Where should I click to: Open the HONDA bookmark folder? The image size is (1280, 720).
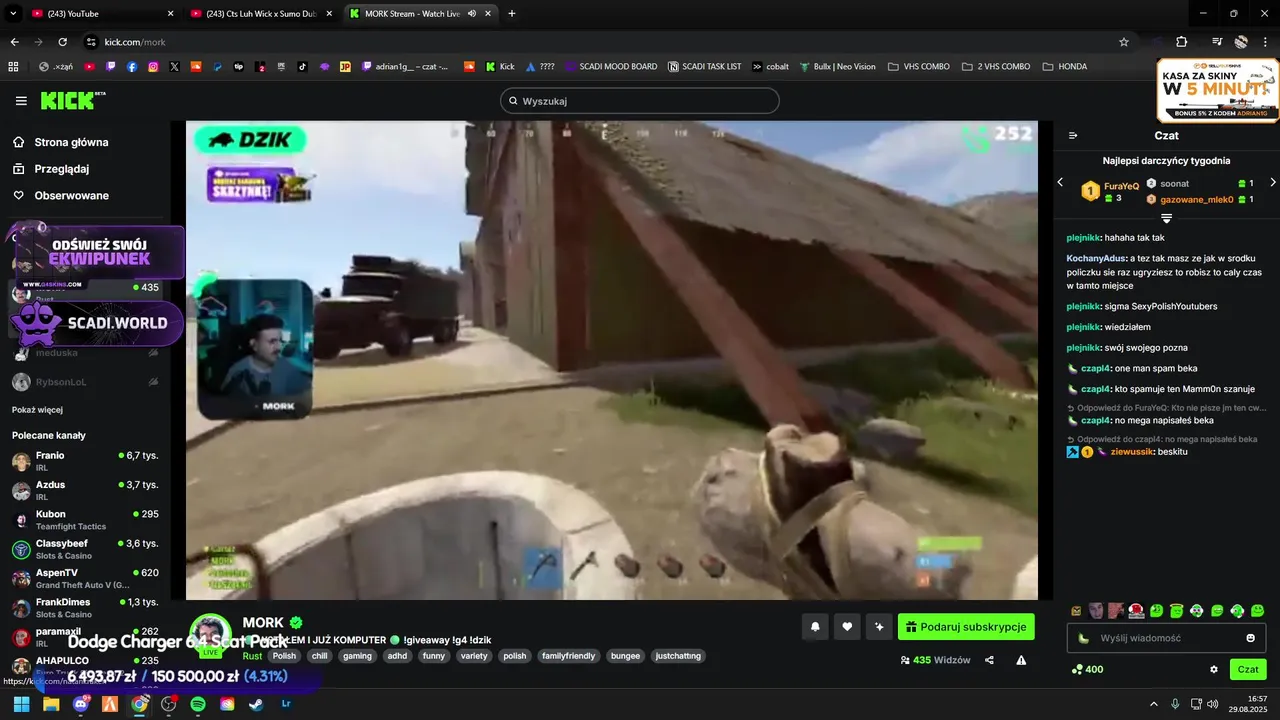pyautogui.click(x=1064, y=67)
